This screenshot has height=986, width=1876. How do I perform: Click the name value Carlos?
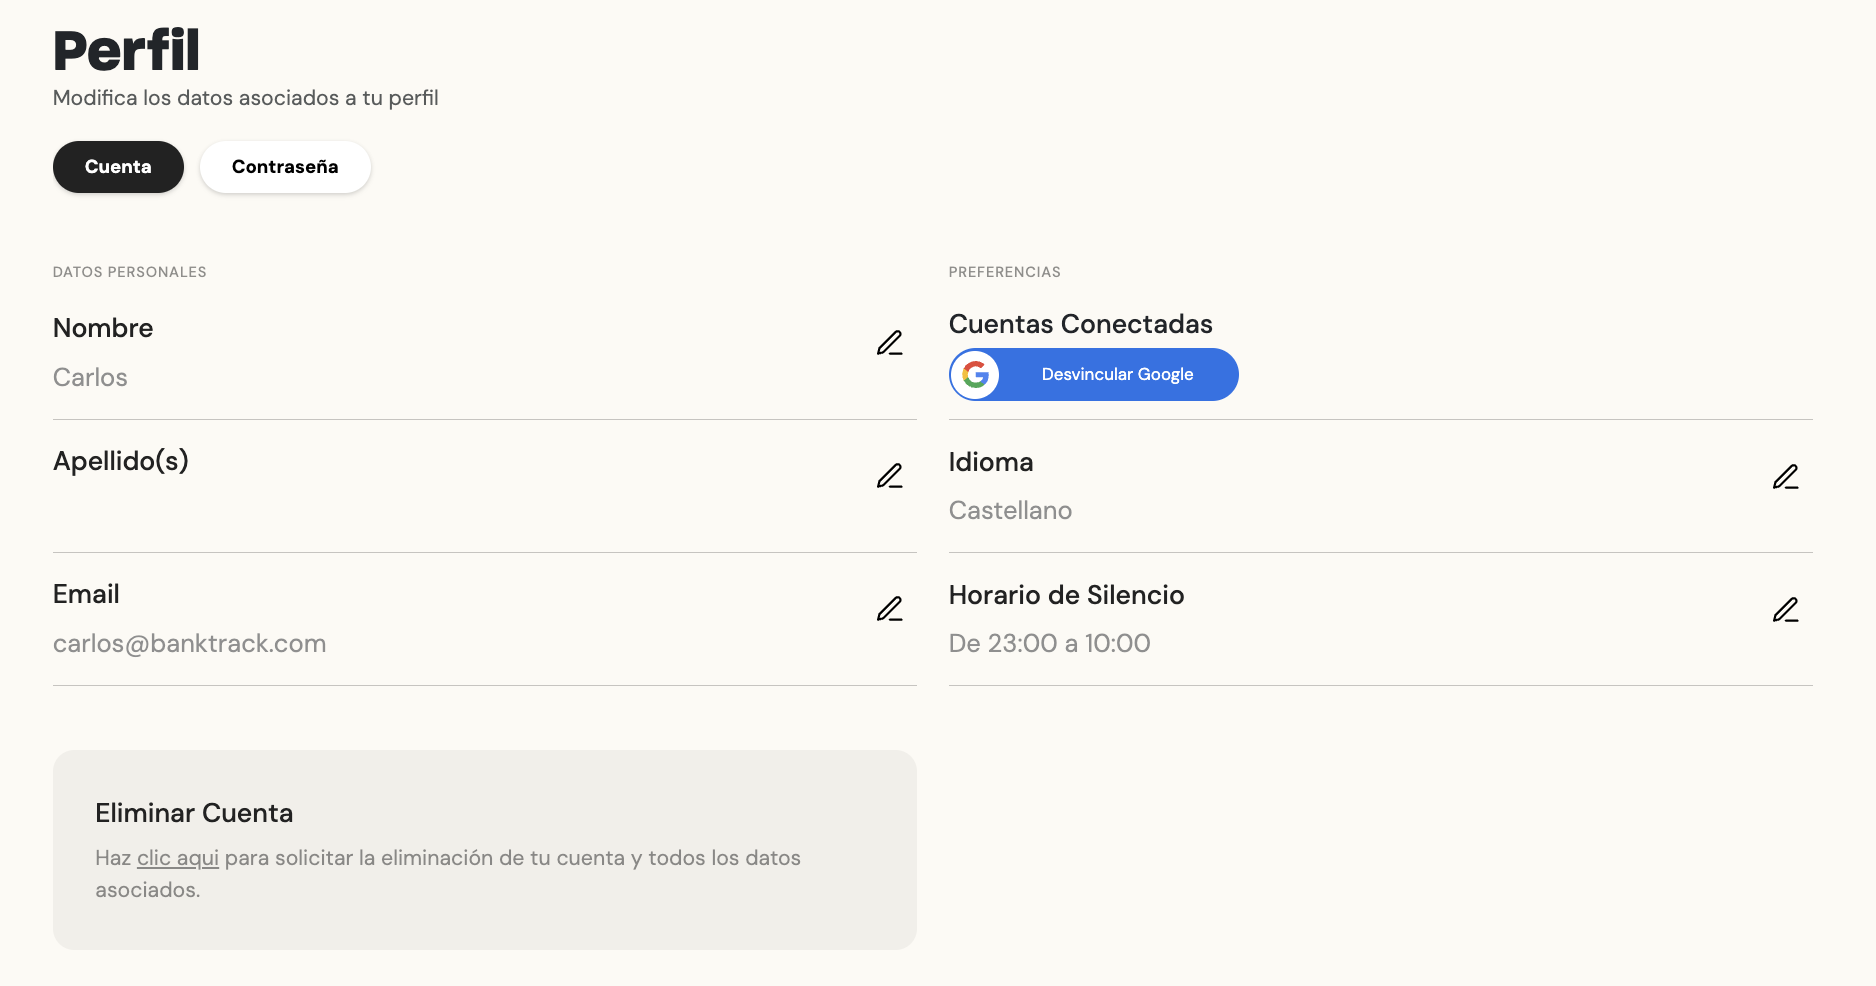90,378
